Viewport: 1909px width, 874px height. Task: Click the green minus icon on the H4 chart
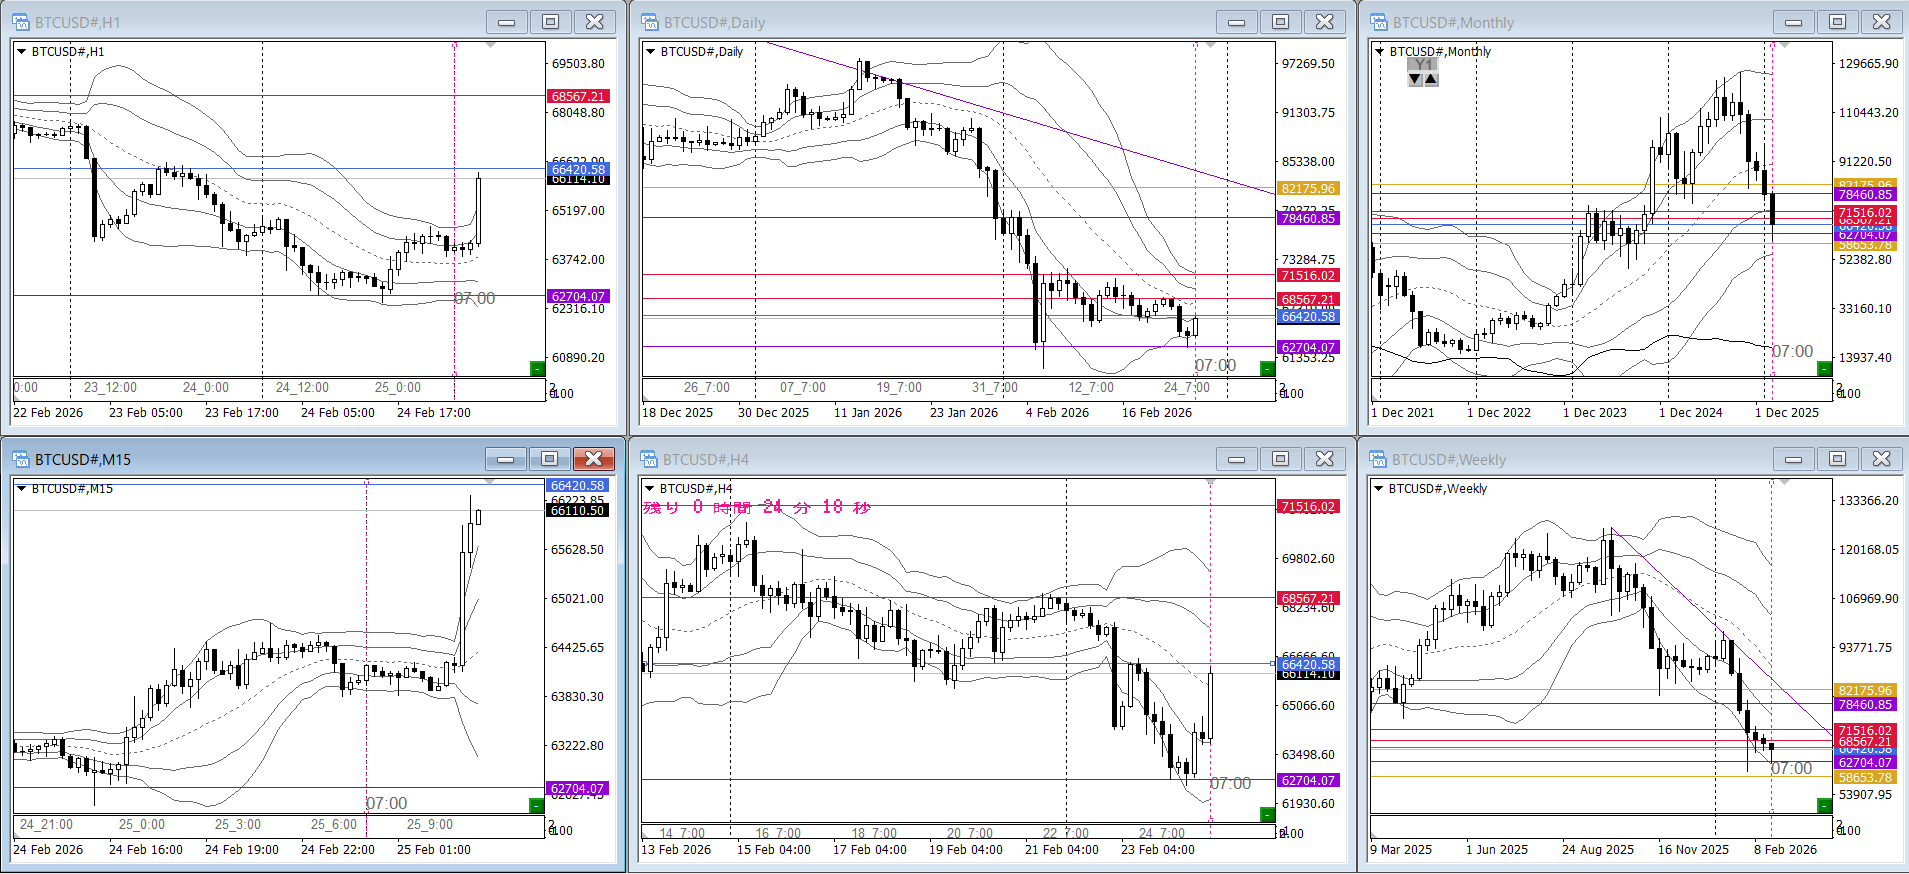tap(1267, 814)
